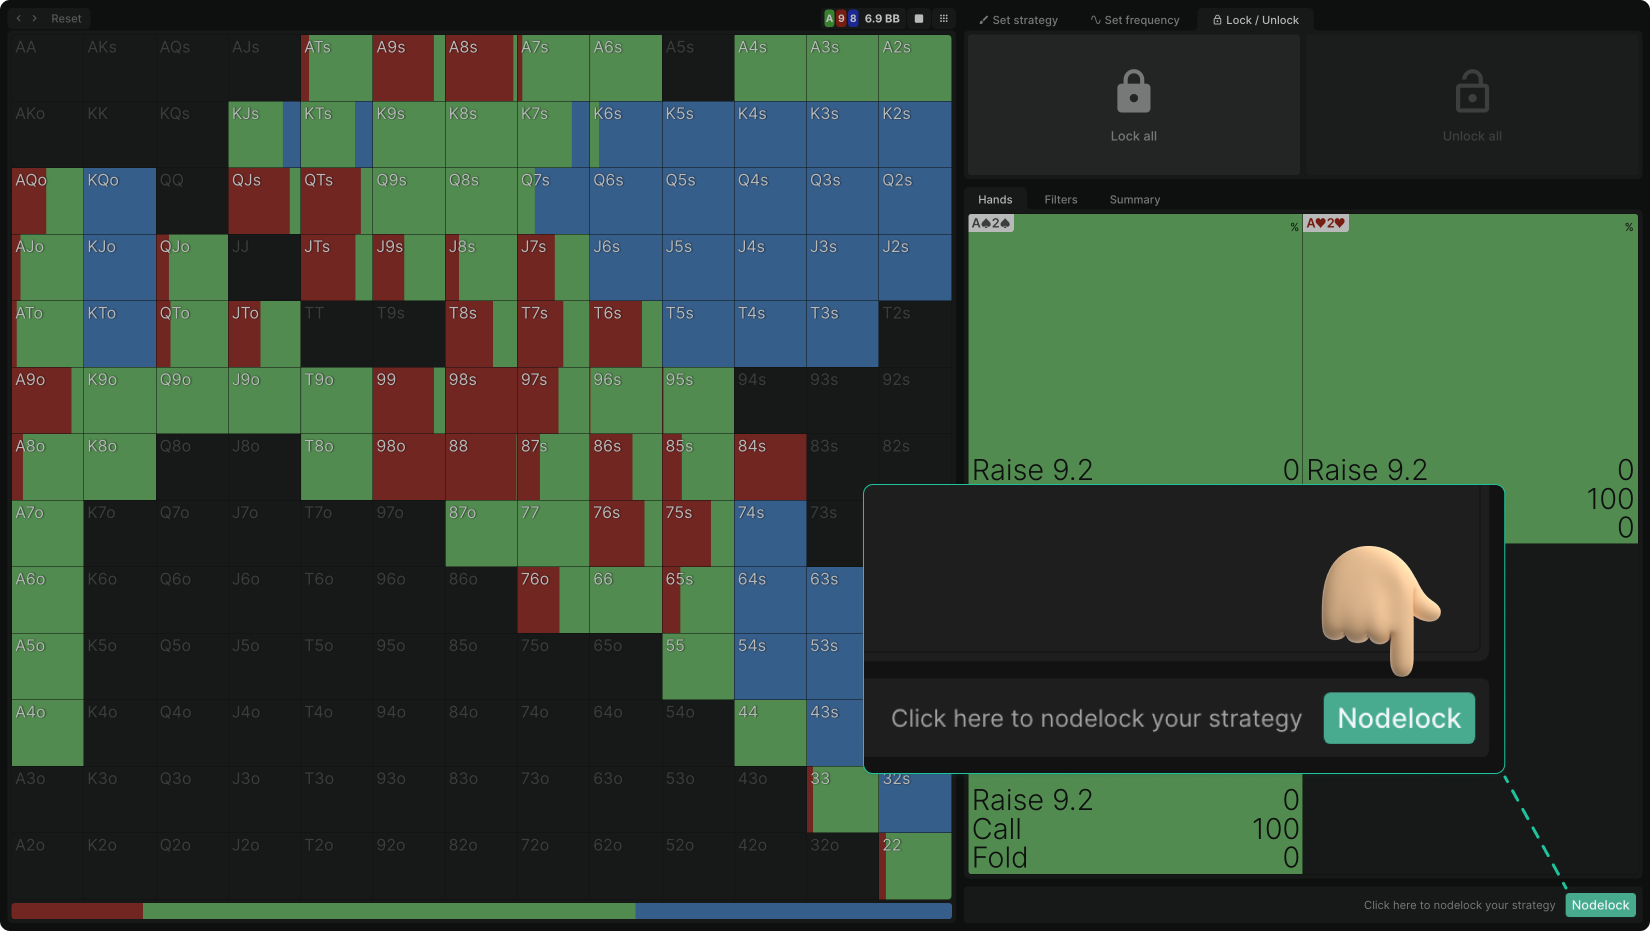Click the Unlock all padlock icon
1650x931 pixels.
point(1471,92)
